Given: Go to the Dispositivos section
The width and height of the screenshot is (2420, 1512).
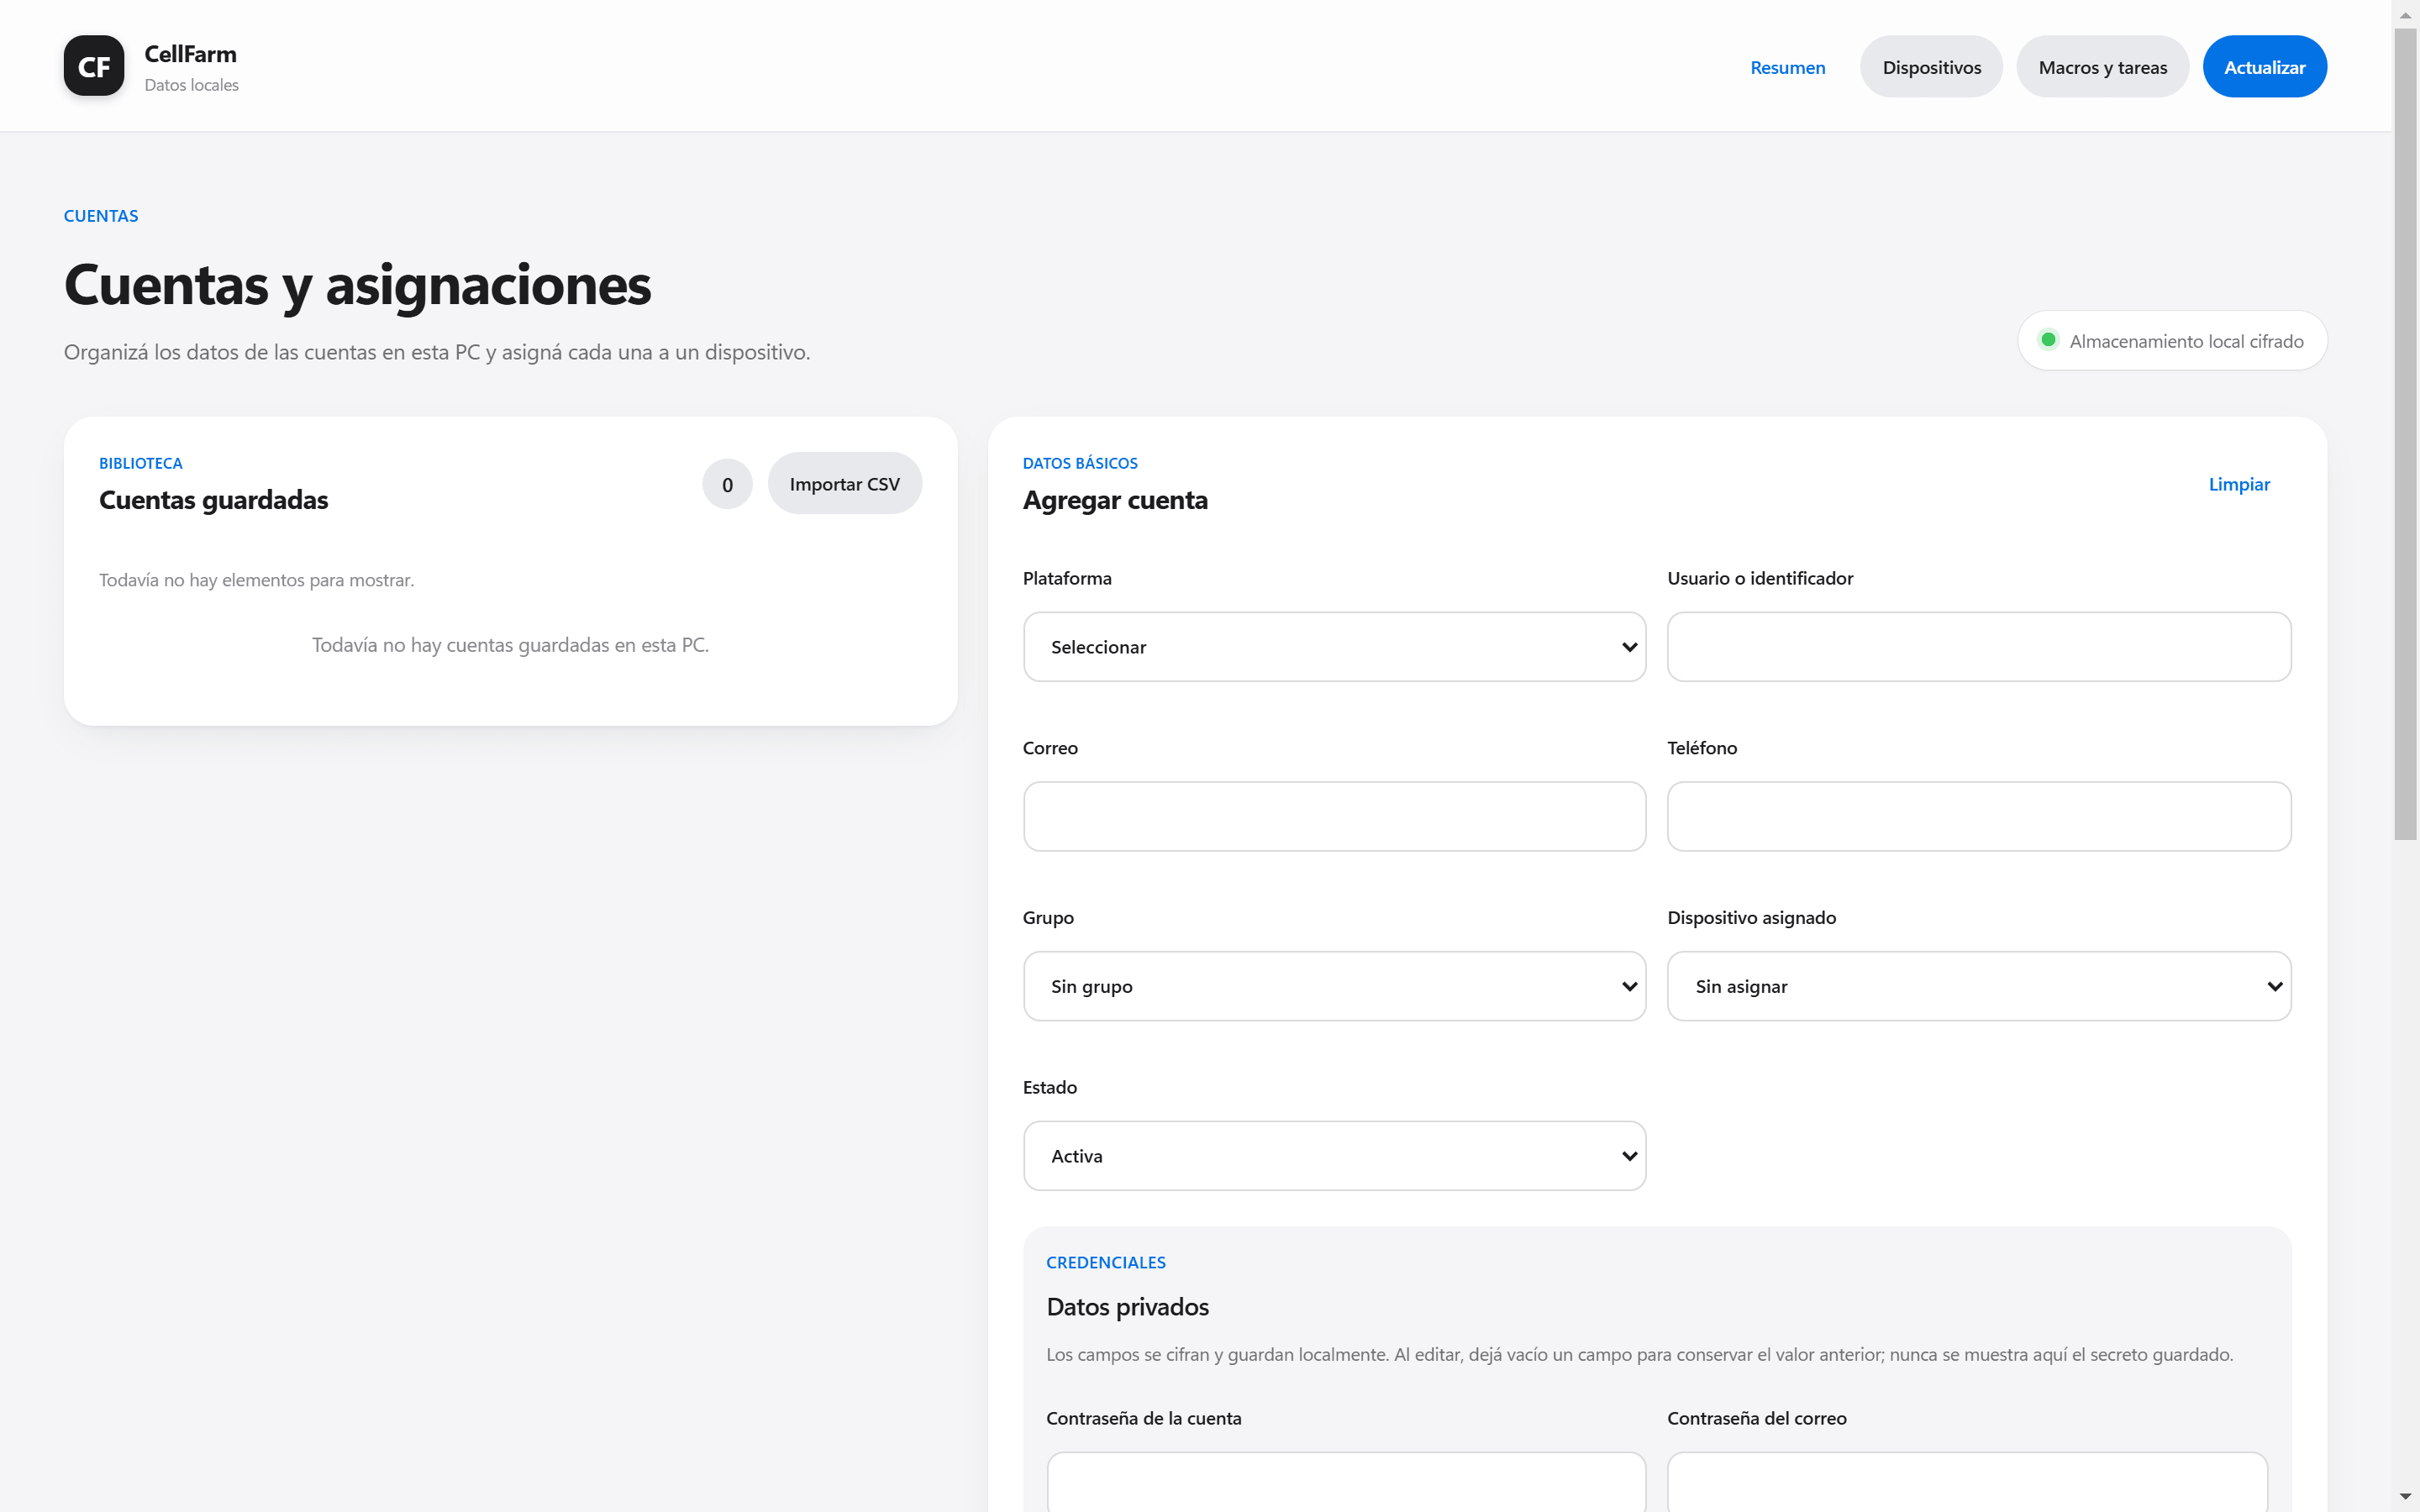Looking at the screenshot, I should click(x=1931, y=67).
